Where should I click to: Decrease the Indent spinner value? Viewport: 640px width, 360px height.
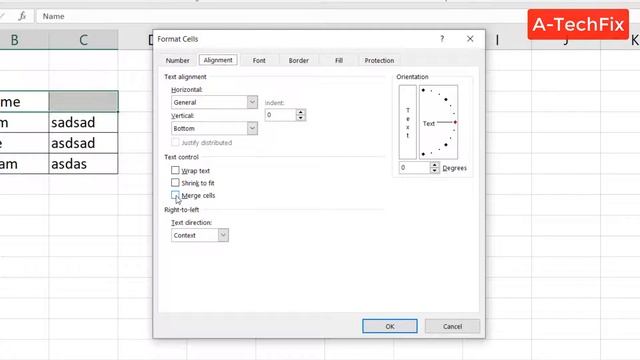coord(301,118)
